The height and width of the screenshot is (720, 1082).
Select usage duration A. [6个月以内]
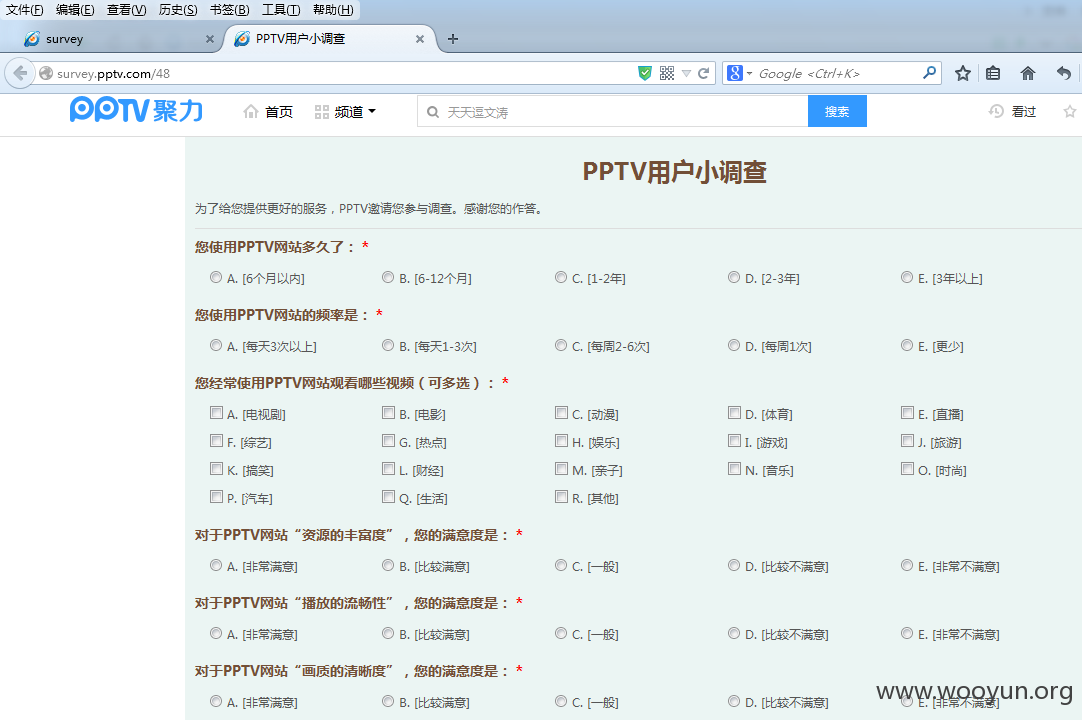pos(216,278)
